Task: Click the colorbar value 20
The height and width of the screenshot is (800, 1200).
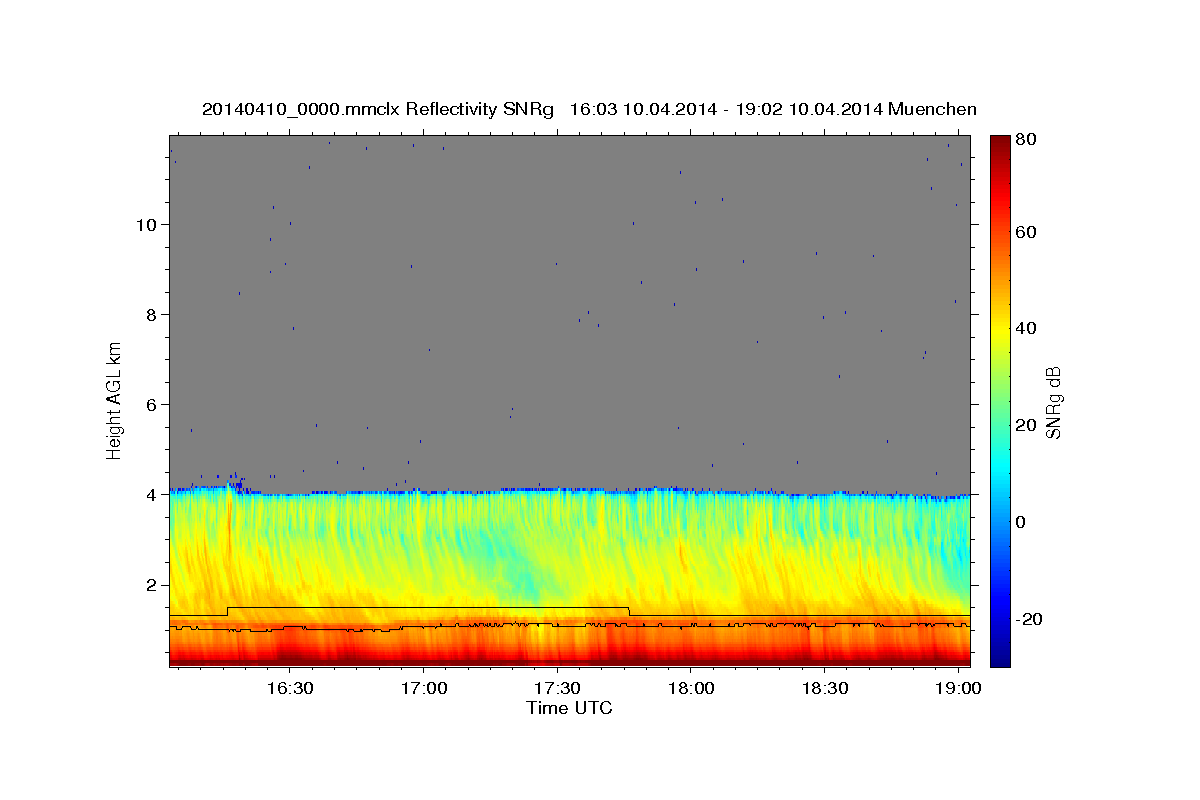Action: (1027, 425)
